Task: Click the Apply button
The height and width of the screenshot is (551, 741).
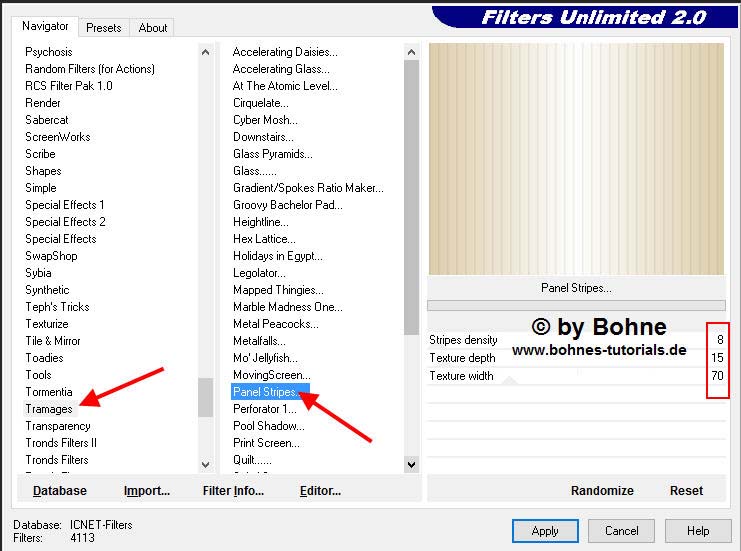Action: (x=545, y=531)
